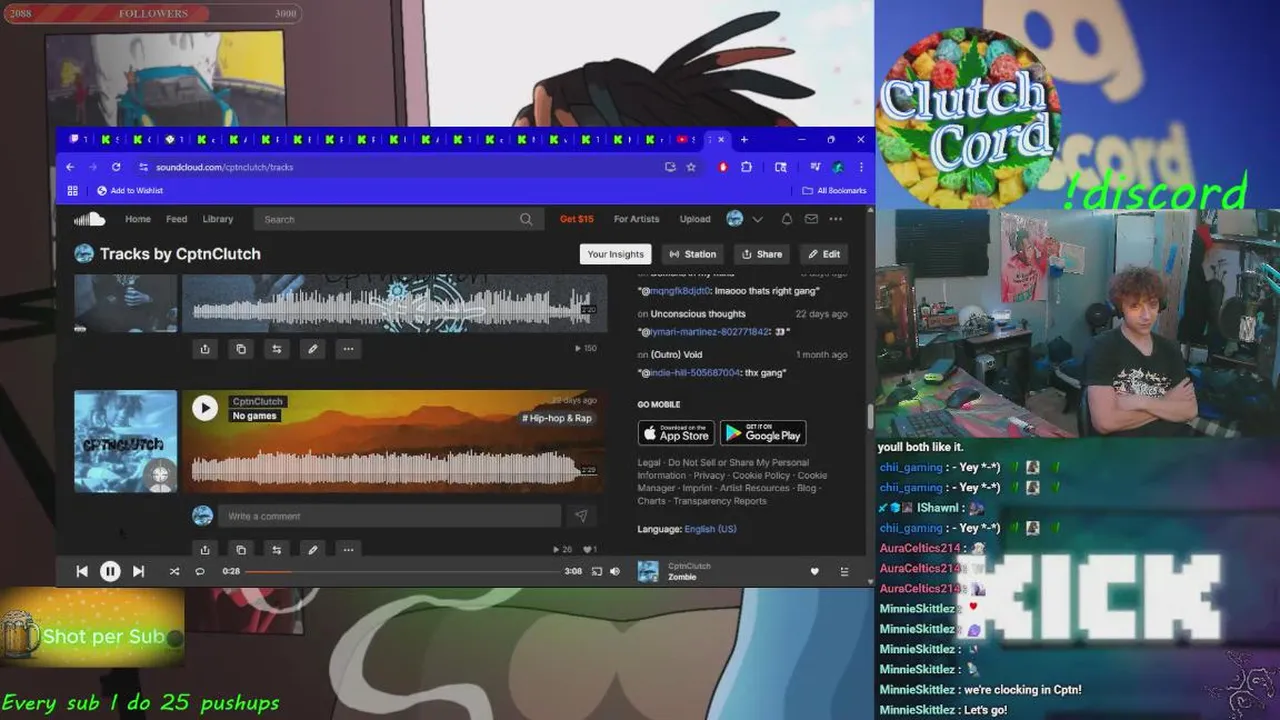This screenshot has width=1280, height=720.
Task: Open the Unconscious thoughts comment track link
Action: click(x=698, y=314)
